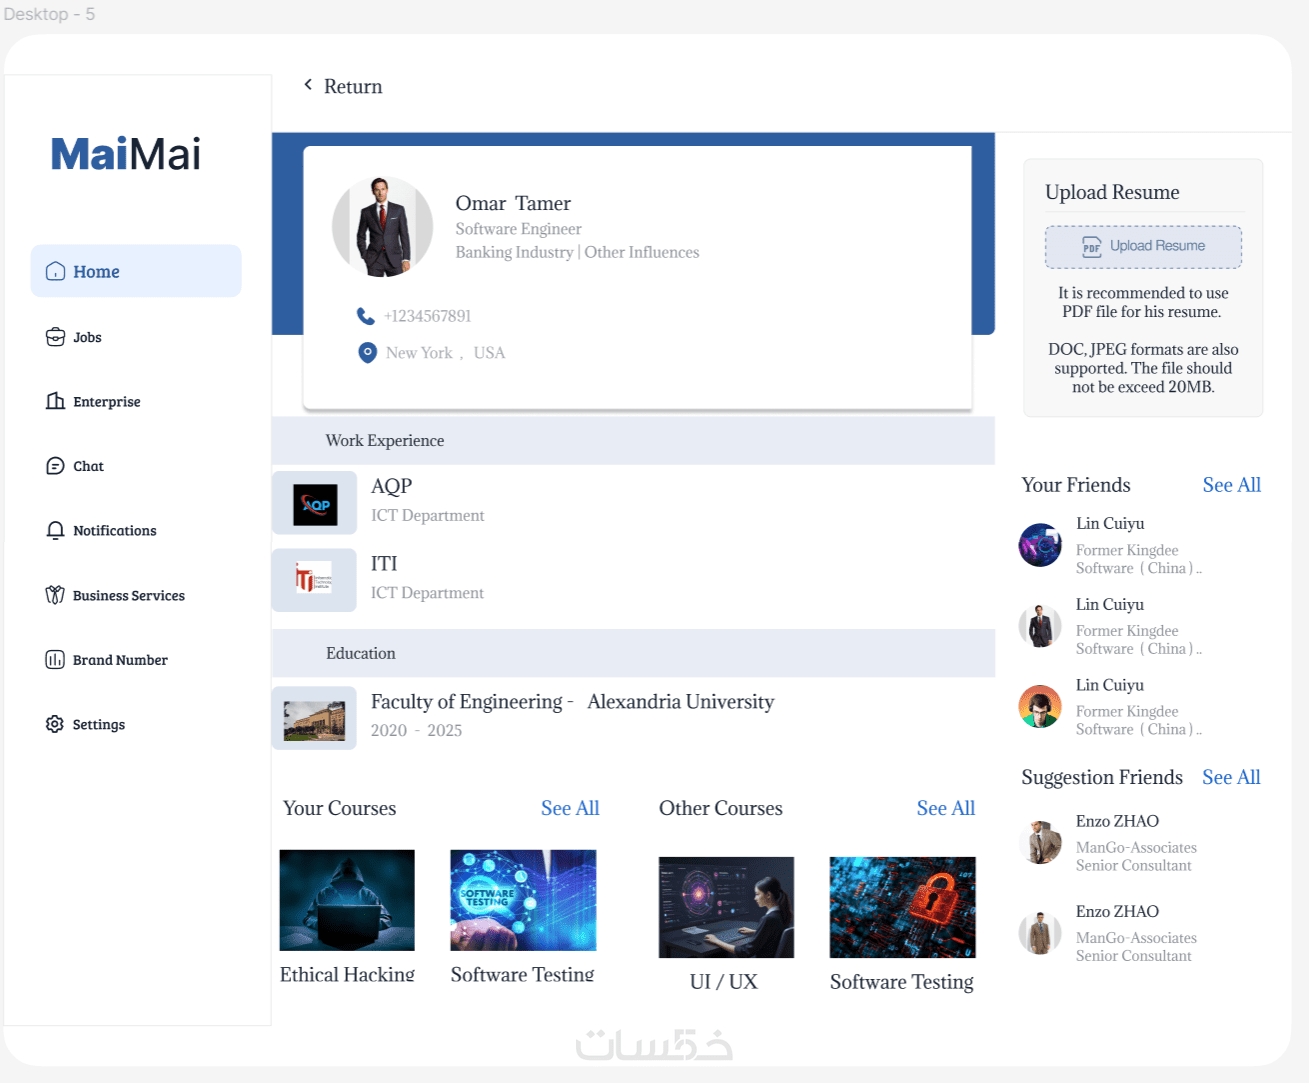Click the name Omar Tamer
Viewport: 1309px width, 1083px height.
click(513, 203)
